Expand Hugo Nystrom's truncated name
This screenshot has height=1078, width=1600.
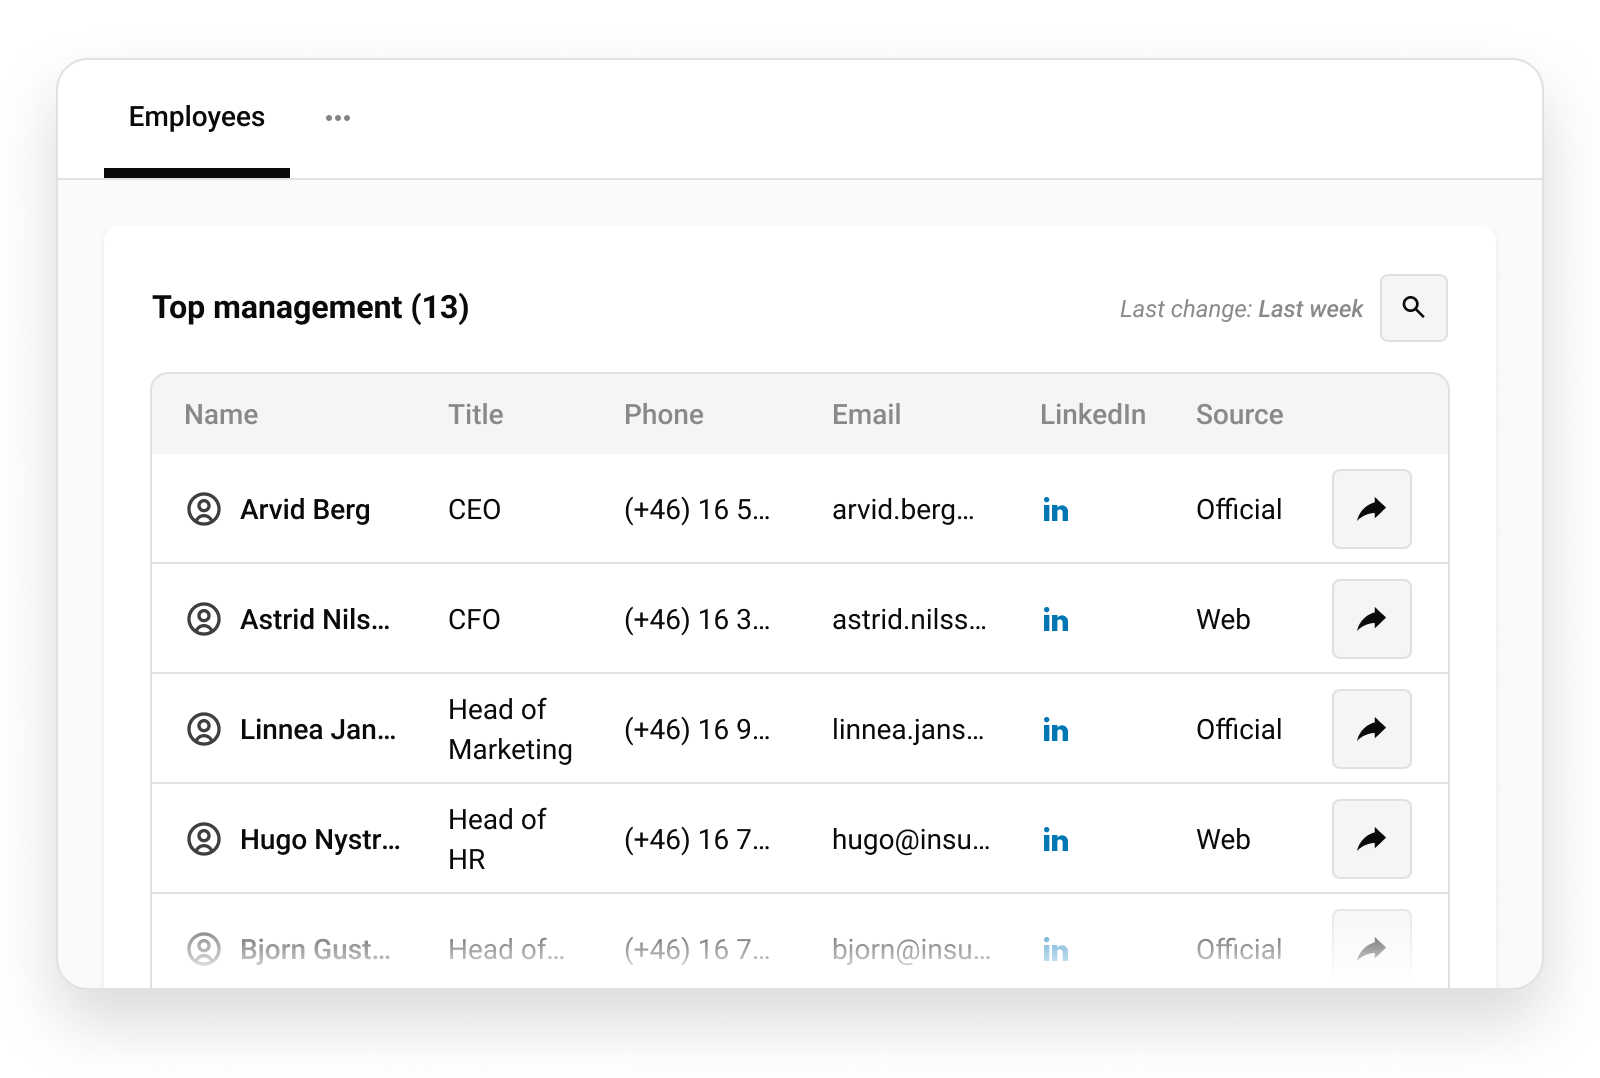pos(320,840)
